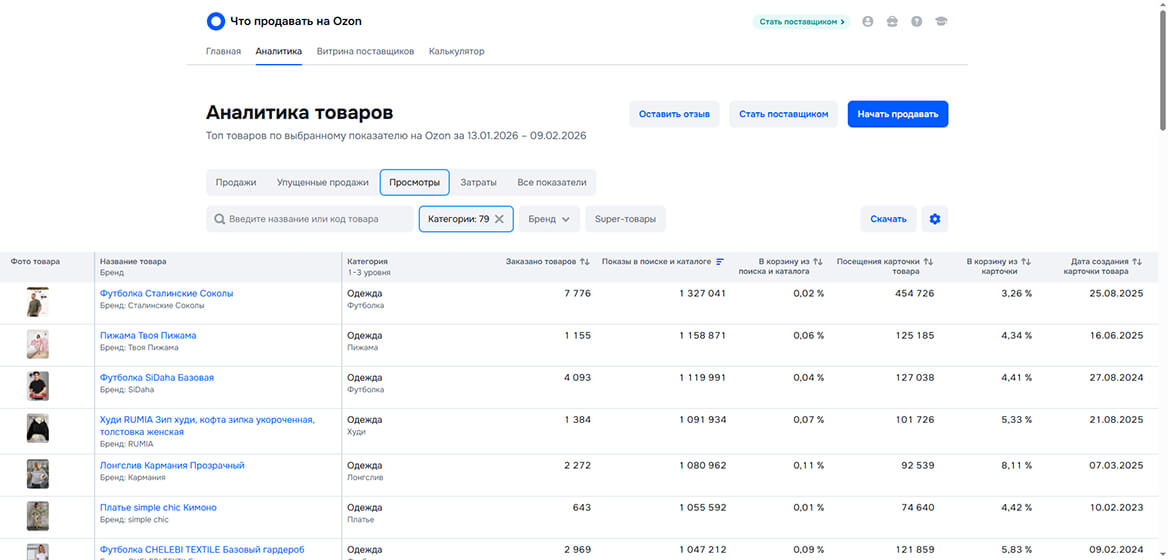Open Худи RUMIA Зип худи link
Screen dimensions: 1170x560
tap(207, 426)
